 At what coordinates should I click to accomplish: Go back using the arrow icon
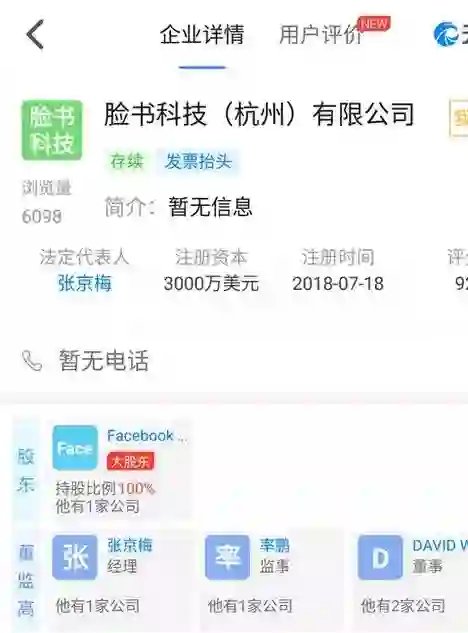click(35, 35)
